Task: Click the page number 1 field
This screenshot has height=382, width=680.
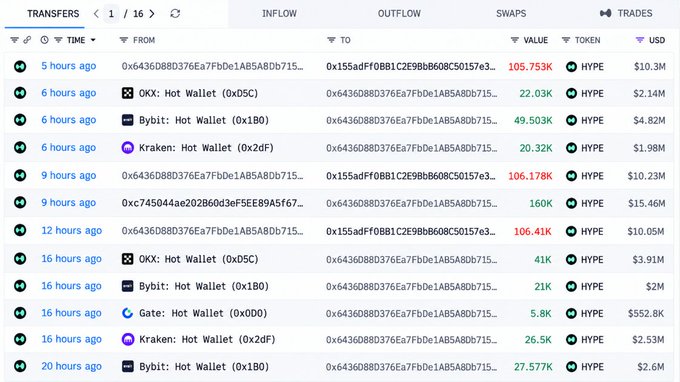Action: click(111, 14)
